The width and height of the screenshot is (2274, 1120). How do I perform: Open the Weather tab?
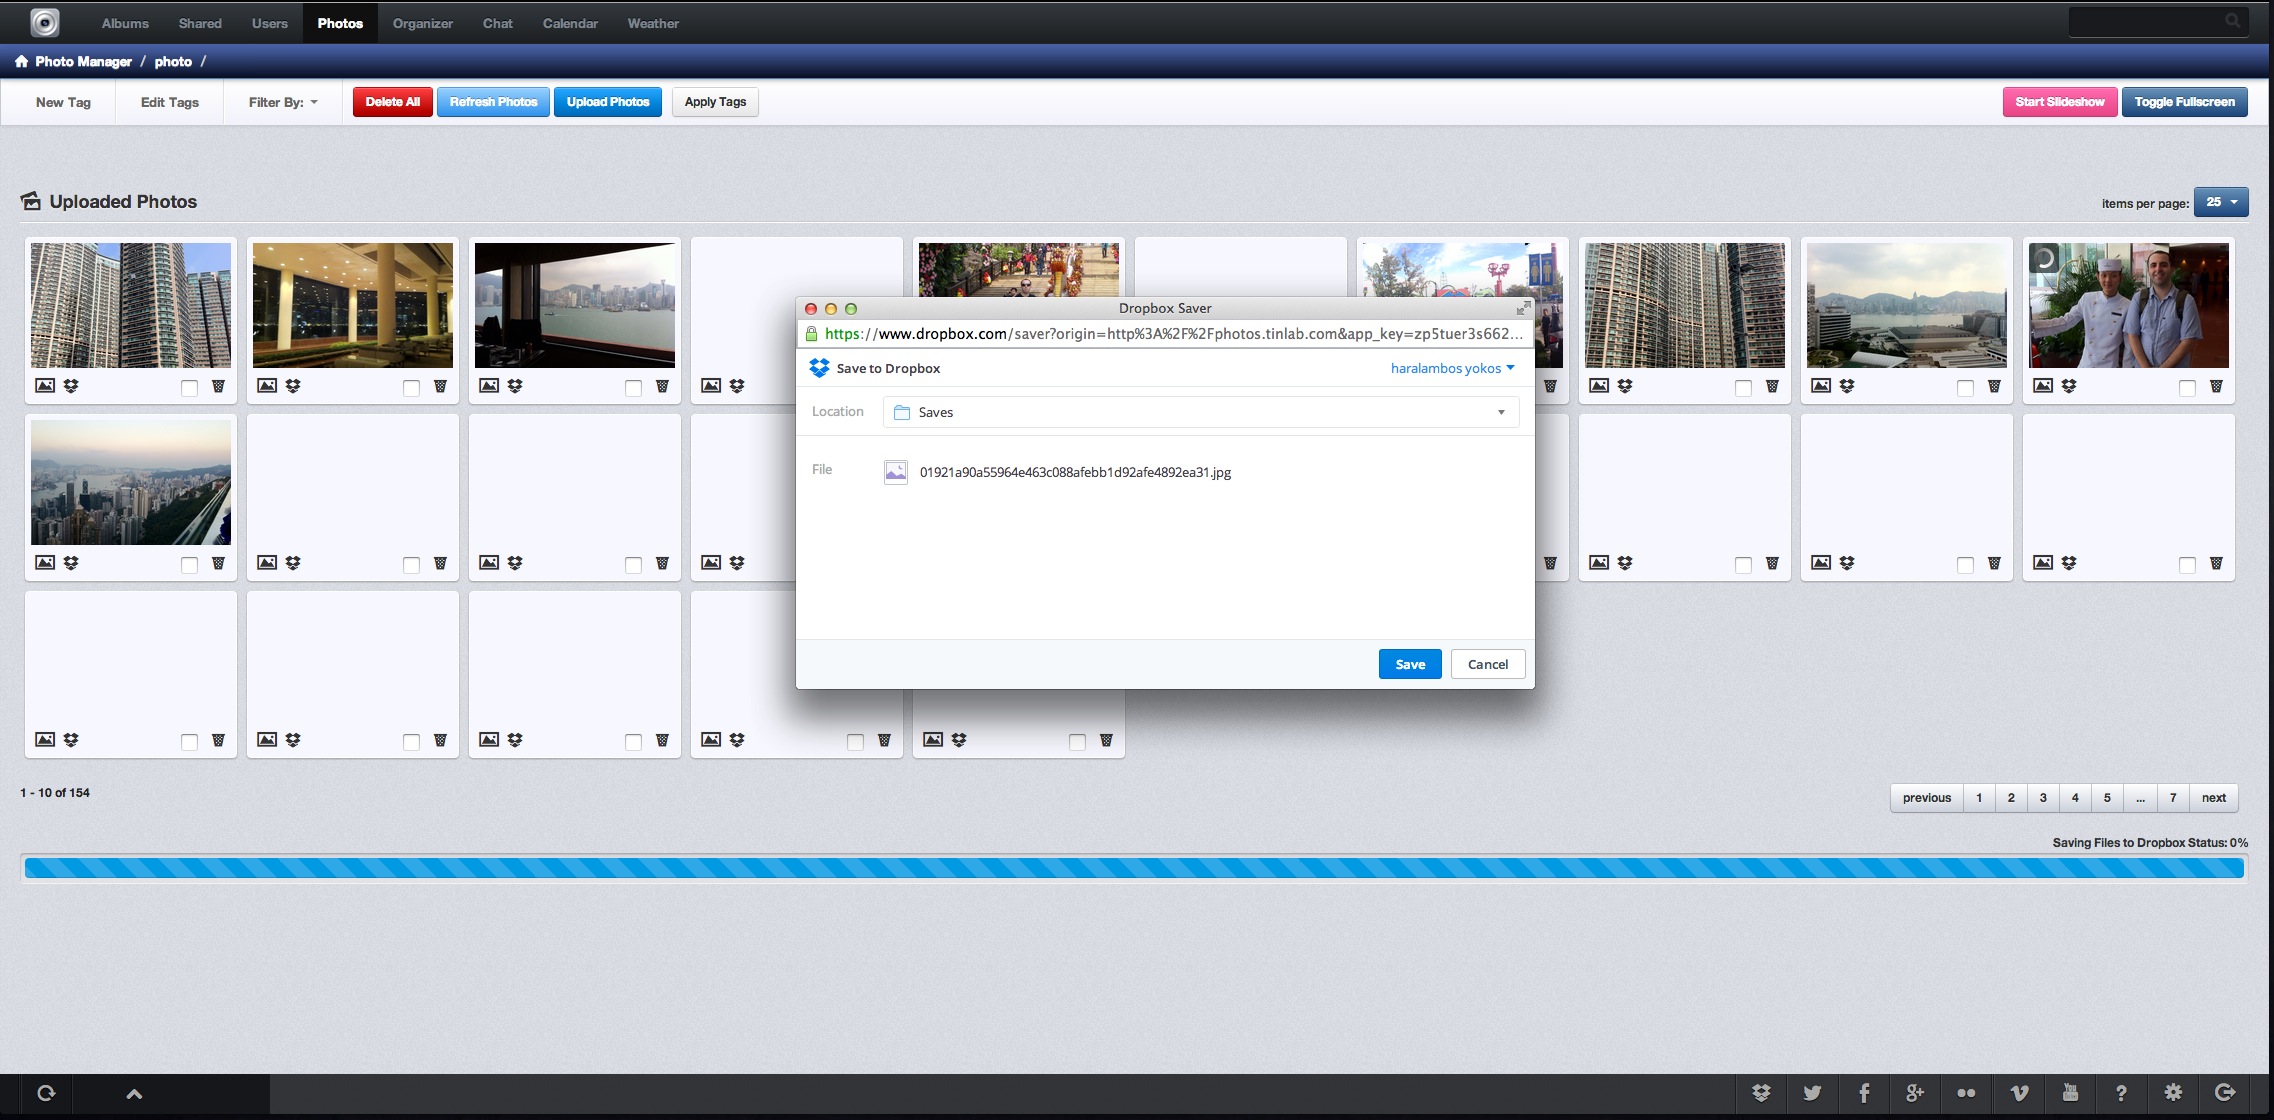click(x=653, y=23)
